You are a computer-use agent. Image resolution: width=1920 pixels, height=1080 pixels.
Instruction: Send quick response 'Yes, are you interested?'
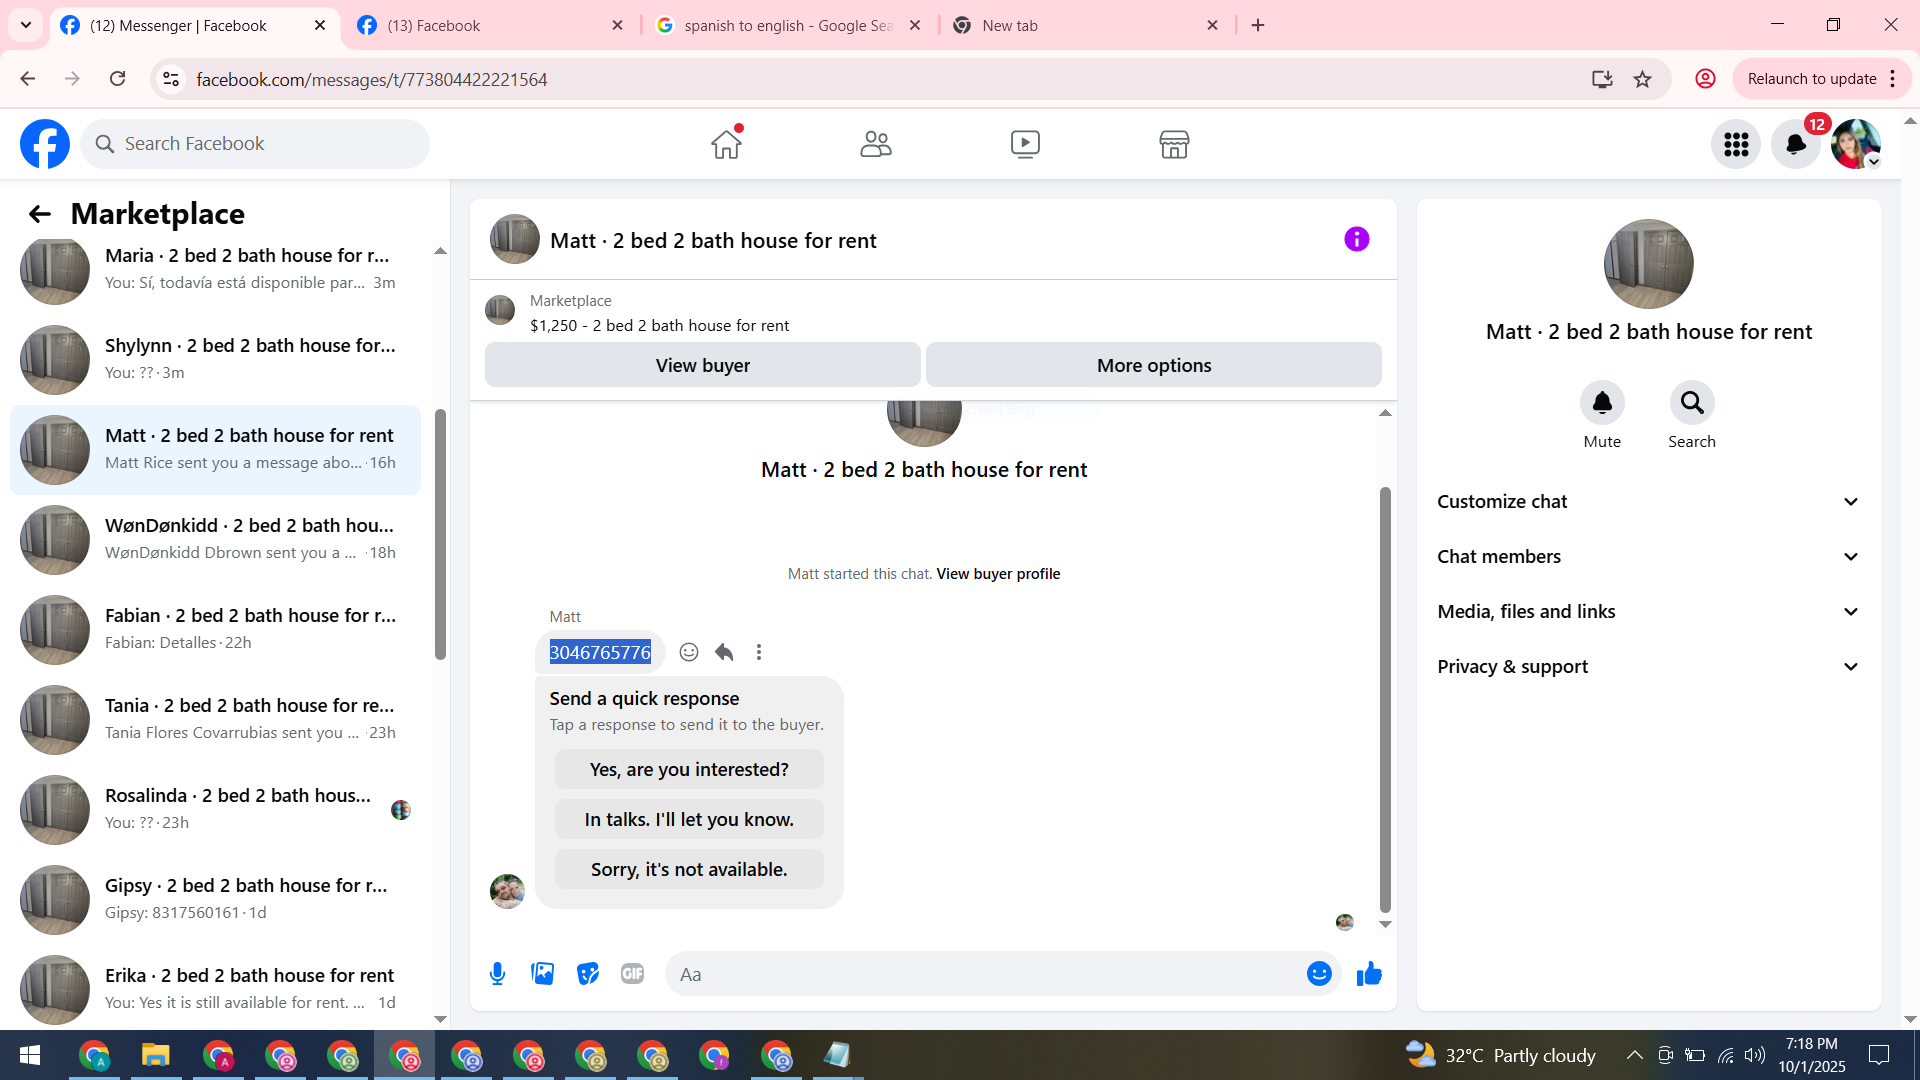pyautogui.click(x=689, y=769)
